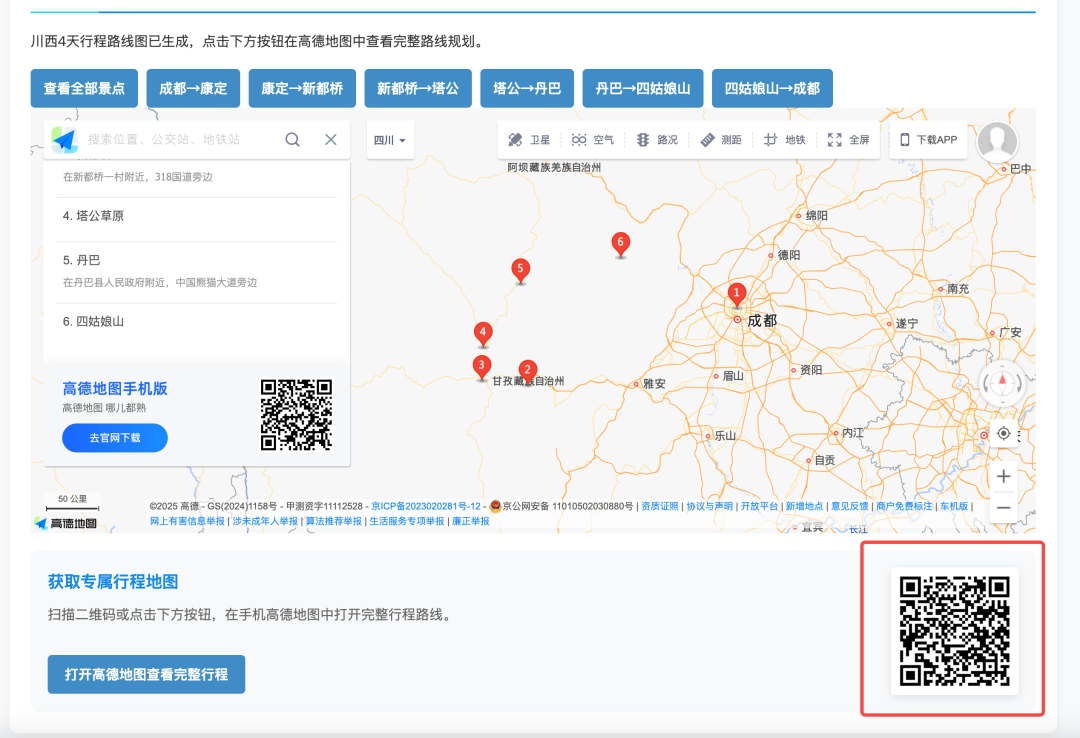The image size is (1080, 738).
Task: Open the user avatar profile
Action: point(996,142)
